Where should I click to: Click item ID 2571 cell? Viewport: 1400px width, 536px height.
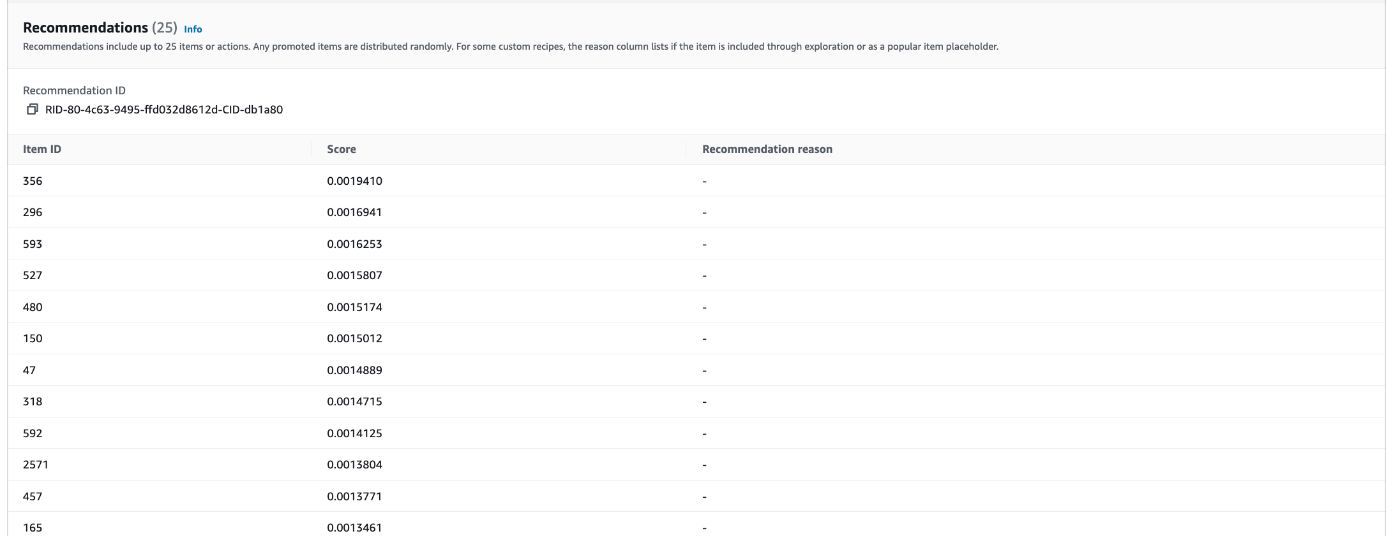click(36, 464)
